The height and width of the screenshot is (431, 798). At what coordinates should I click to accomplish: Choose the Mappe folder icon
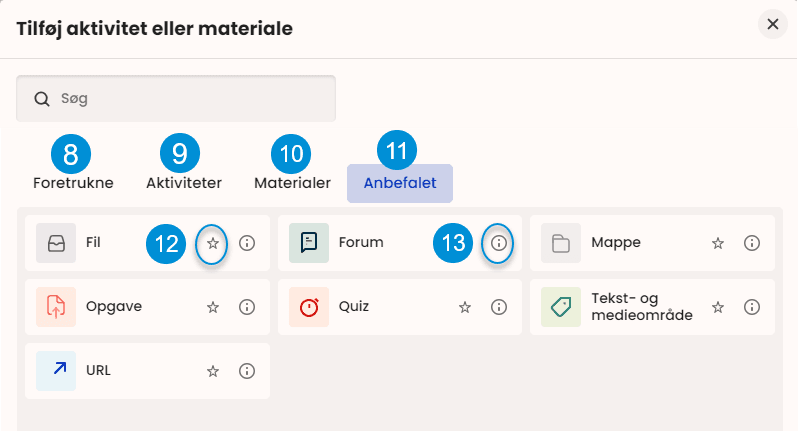click(x=560, y=242)
